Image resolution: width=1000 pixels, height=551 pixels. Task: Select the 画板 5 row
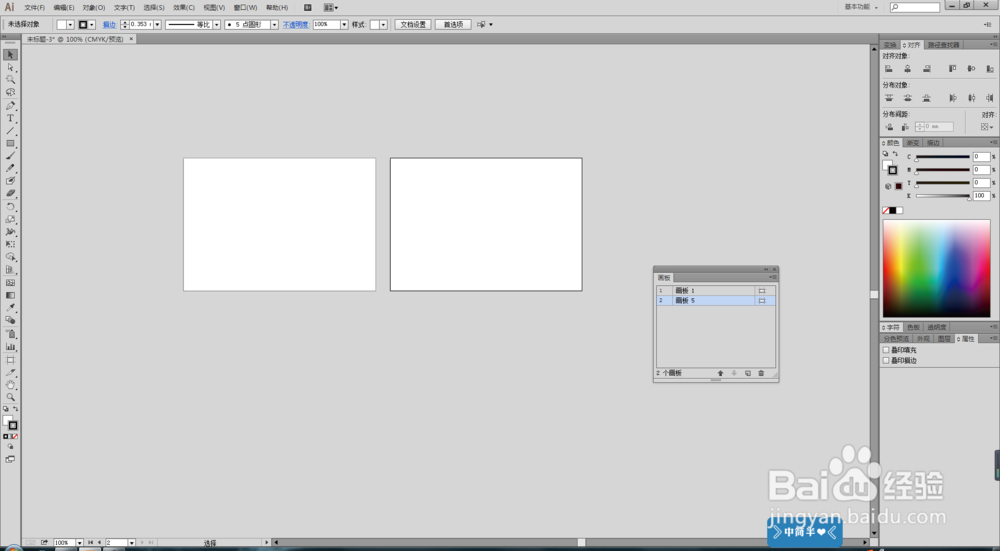pos(716,300)
